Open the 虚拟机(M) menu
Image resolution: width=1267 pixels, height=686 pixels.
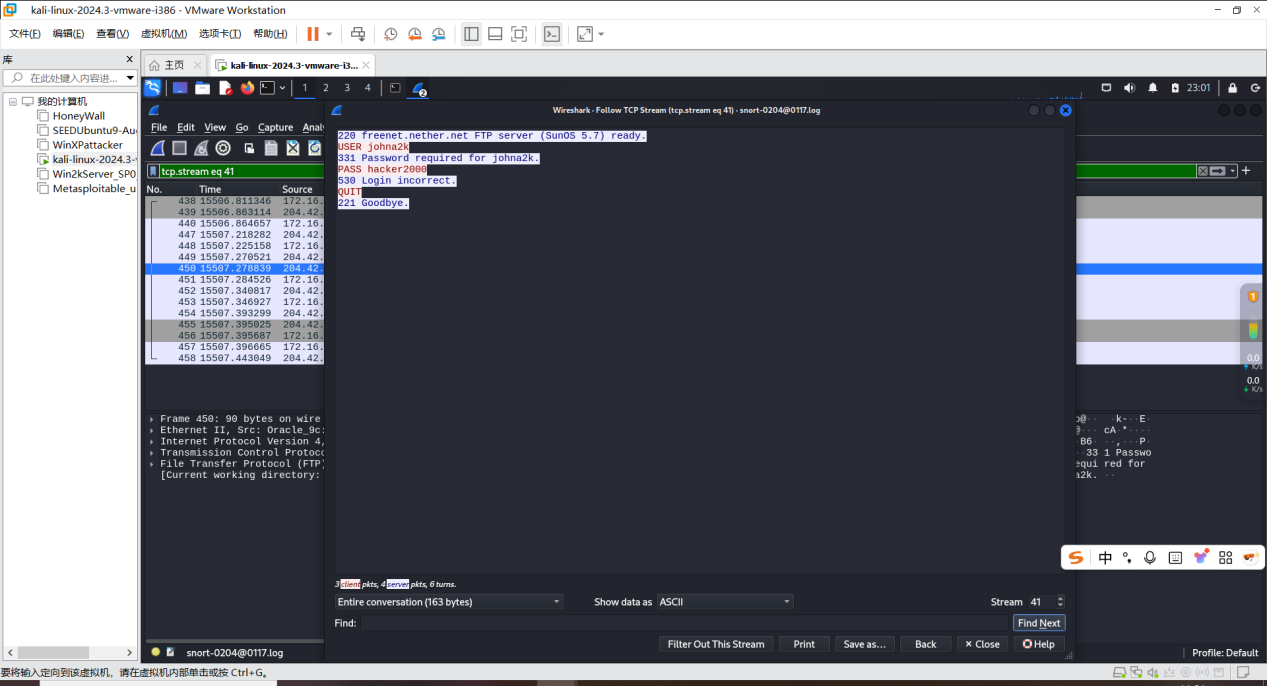pyautogui.click(x=164, y=34)
